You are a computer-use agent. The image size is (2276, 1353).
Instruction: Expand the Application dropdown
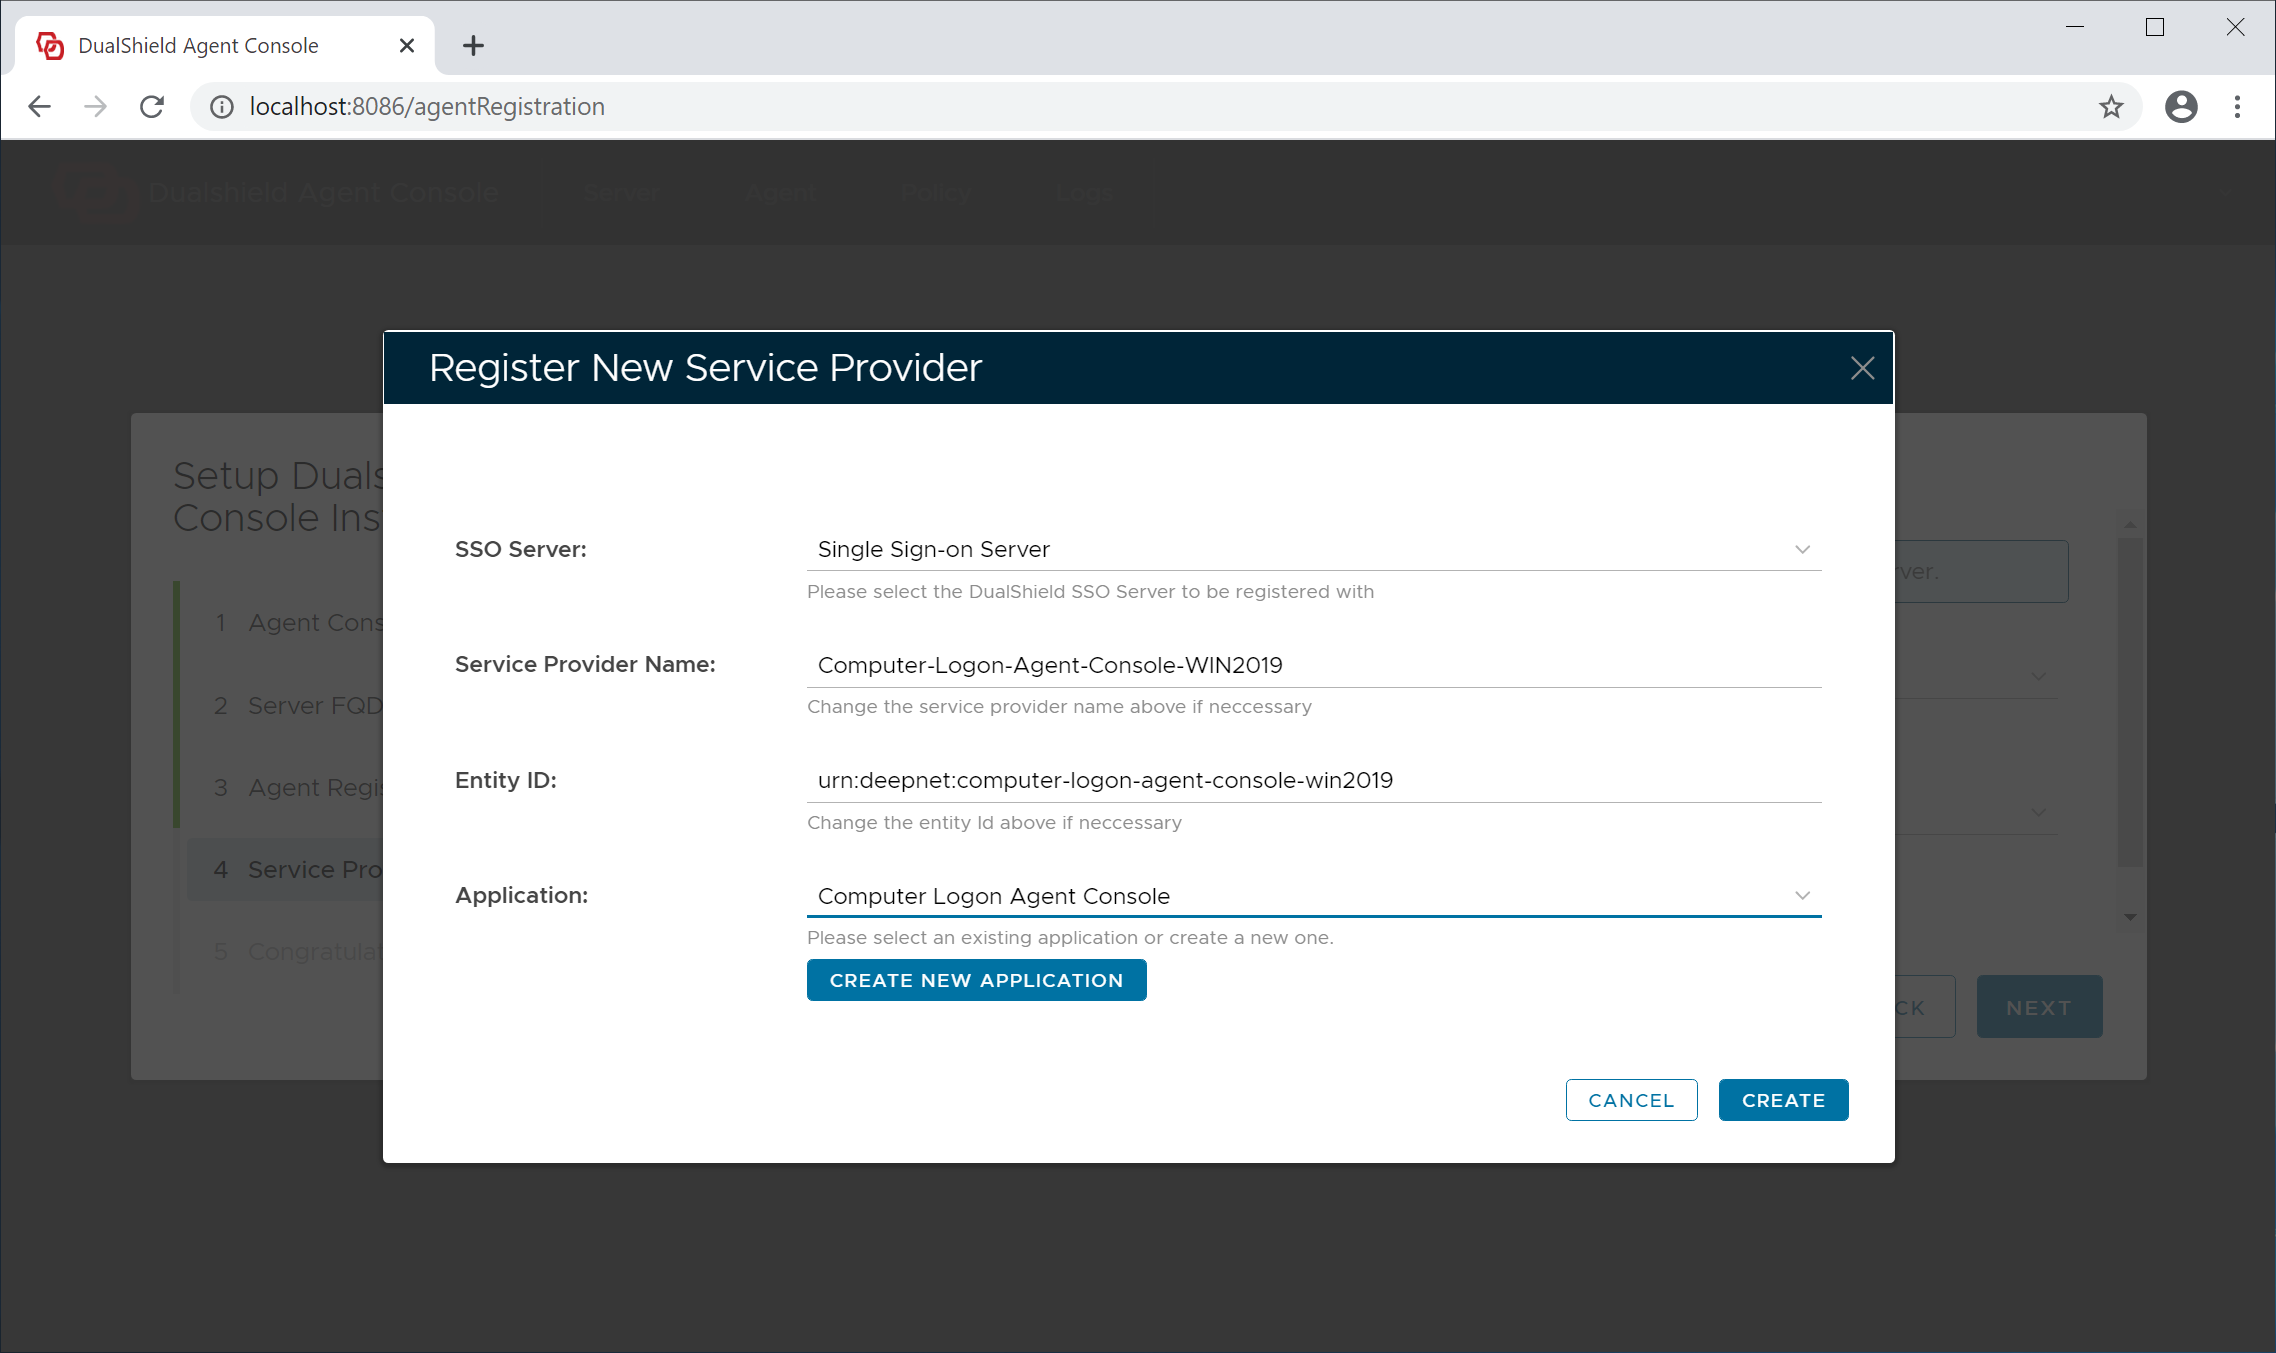point(1801,896)
